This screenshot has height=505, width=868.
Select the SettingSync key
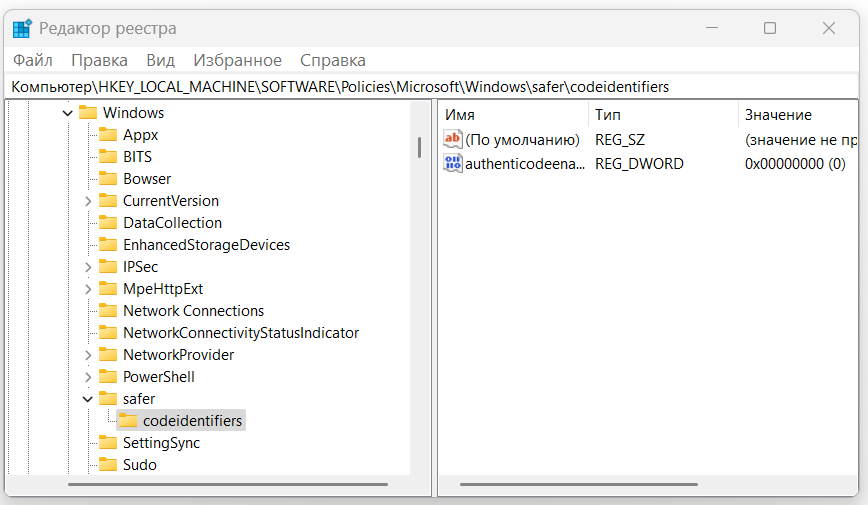point(161,443)
